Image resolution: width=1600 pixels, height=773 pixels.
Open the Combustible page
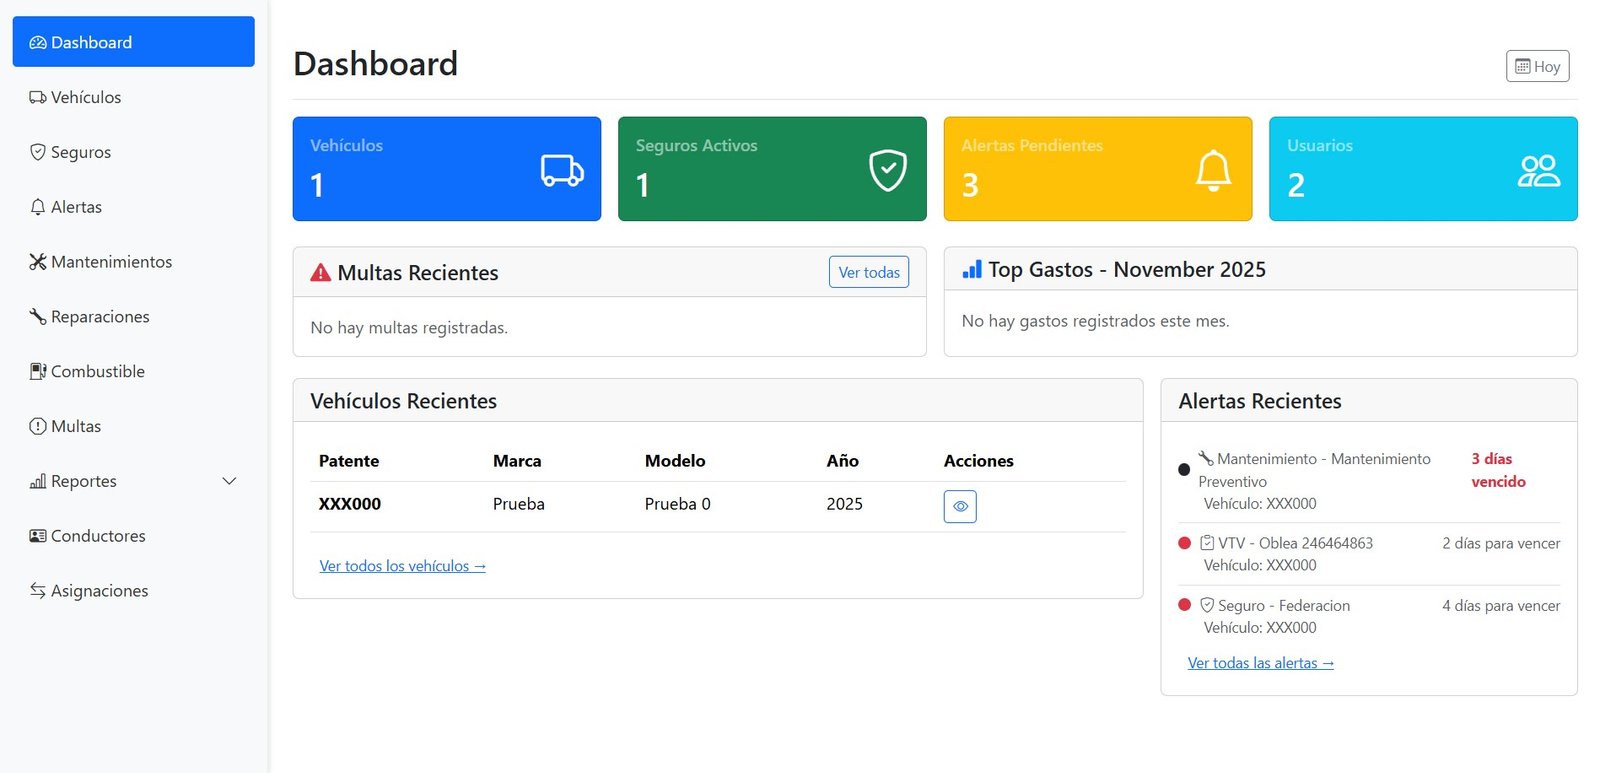click(133, 371)
